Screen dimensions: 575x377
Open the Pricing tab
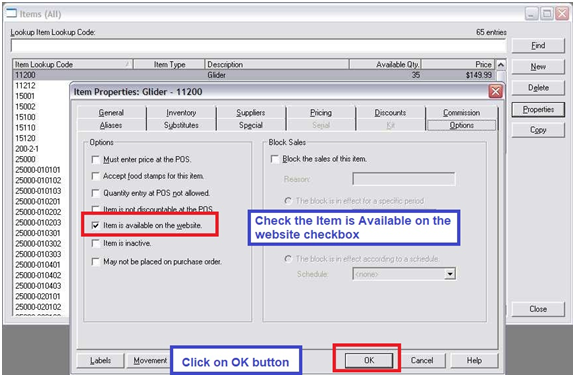[321, 113]
